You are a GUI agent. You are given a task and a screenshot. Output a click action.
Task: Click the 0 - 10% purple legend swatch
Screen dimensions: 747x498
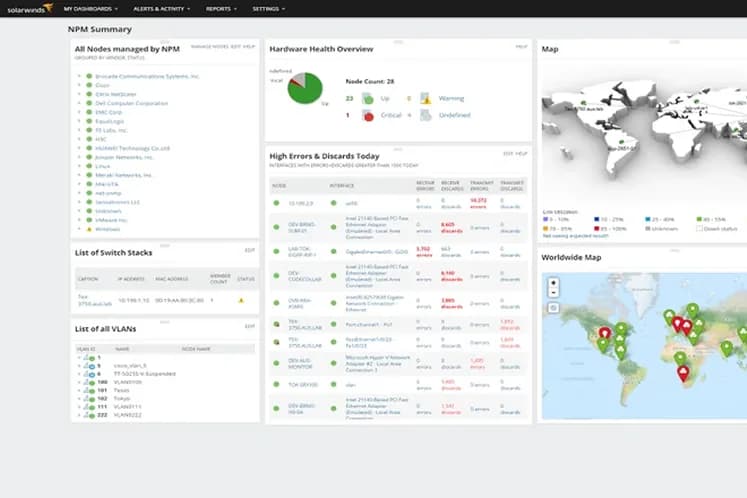(x=545, y=219)
